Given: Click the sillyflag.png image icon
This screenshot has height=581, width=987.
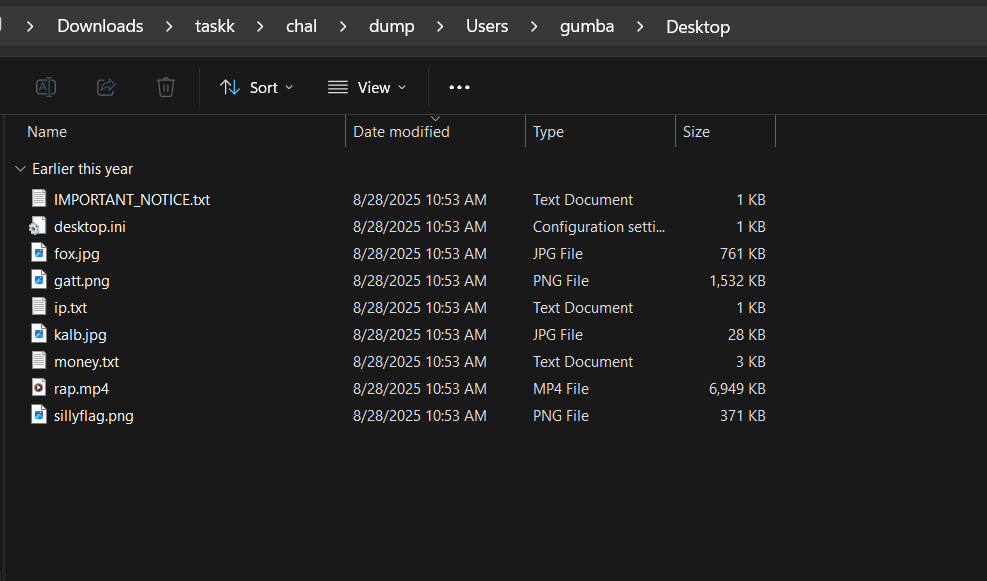Looking at the screenshot, I should click(38, 415).
